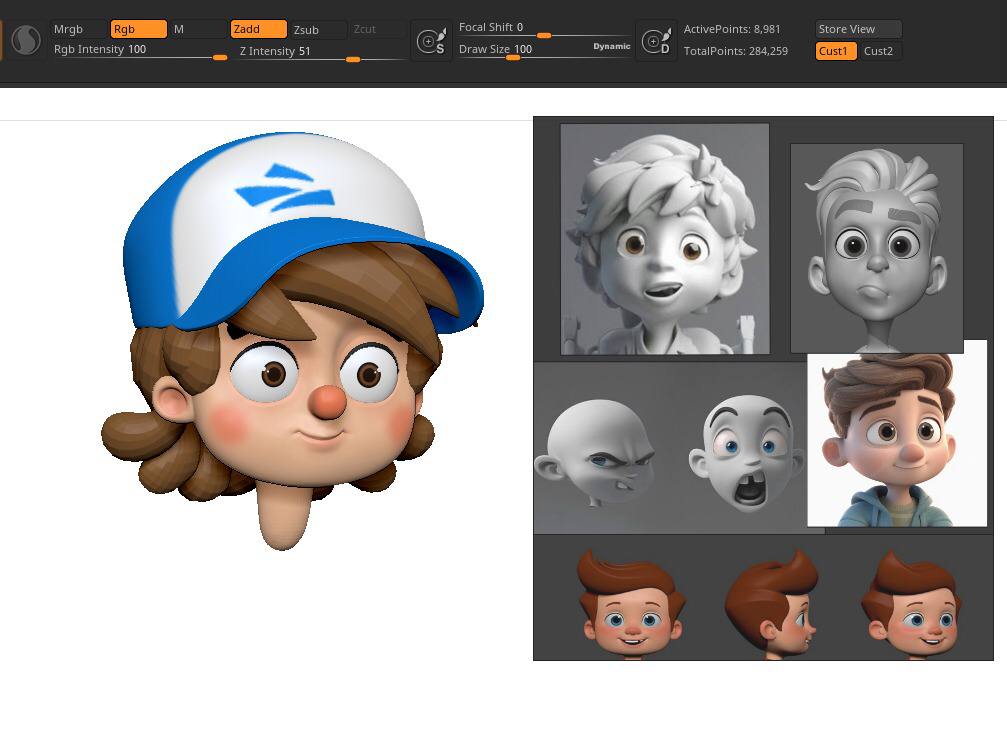Click the brush depth D icon
The width and height of the screenshot is (1007, 743).
click(x=656, y=42)
